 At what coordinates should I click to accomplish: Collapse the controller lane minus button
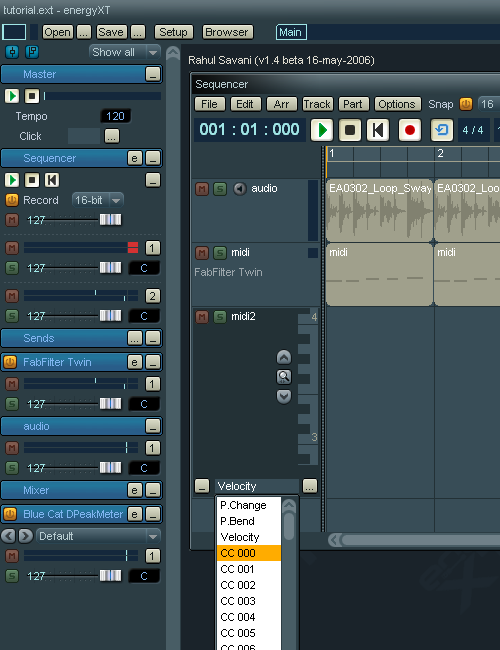[x=202, y=486]
